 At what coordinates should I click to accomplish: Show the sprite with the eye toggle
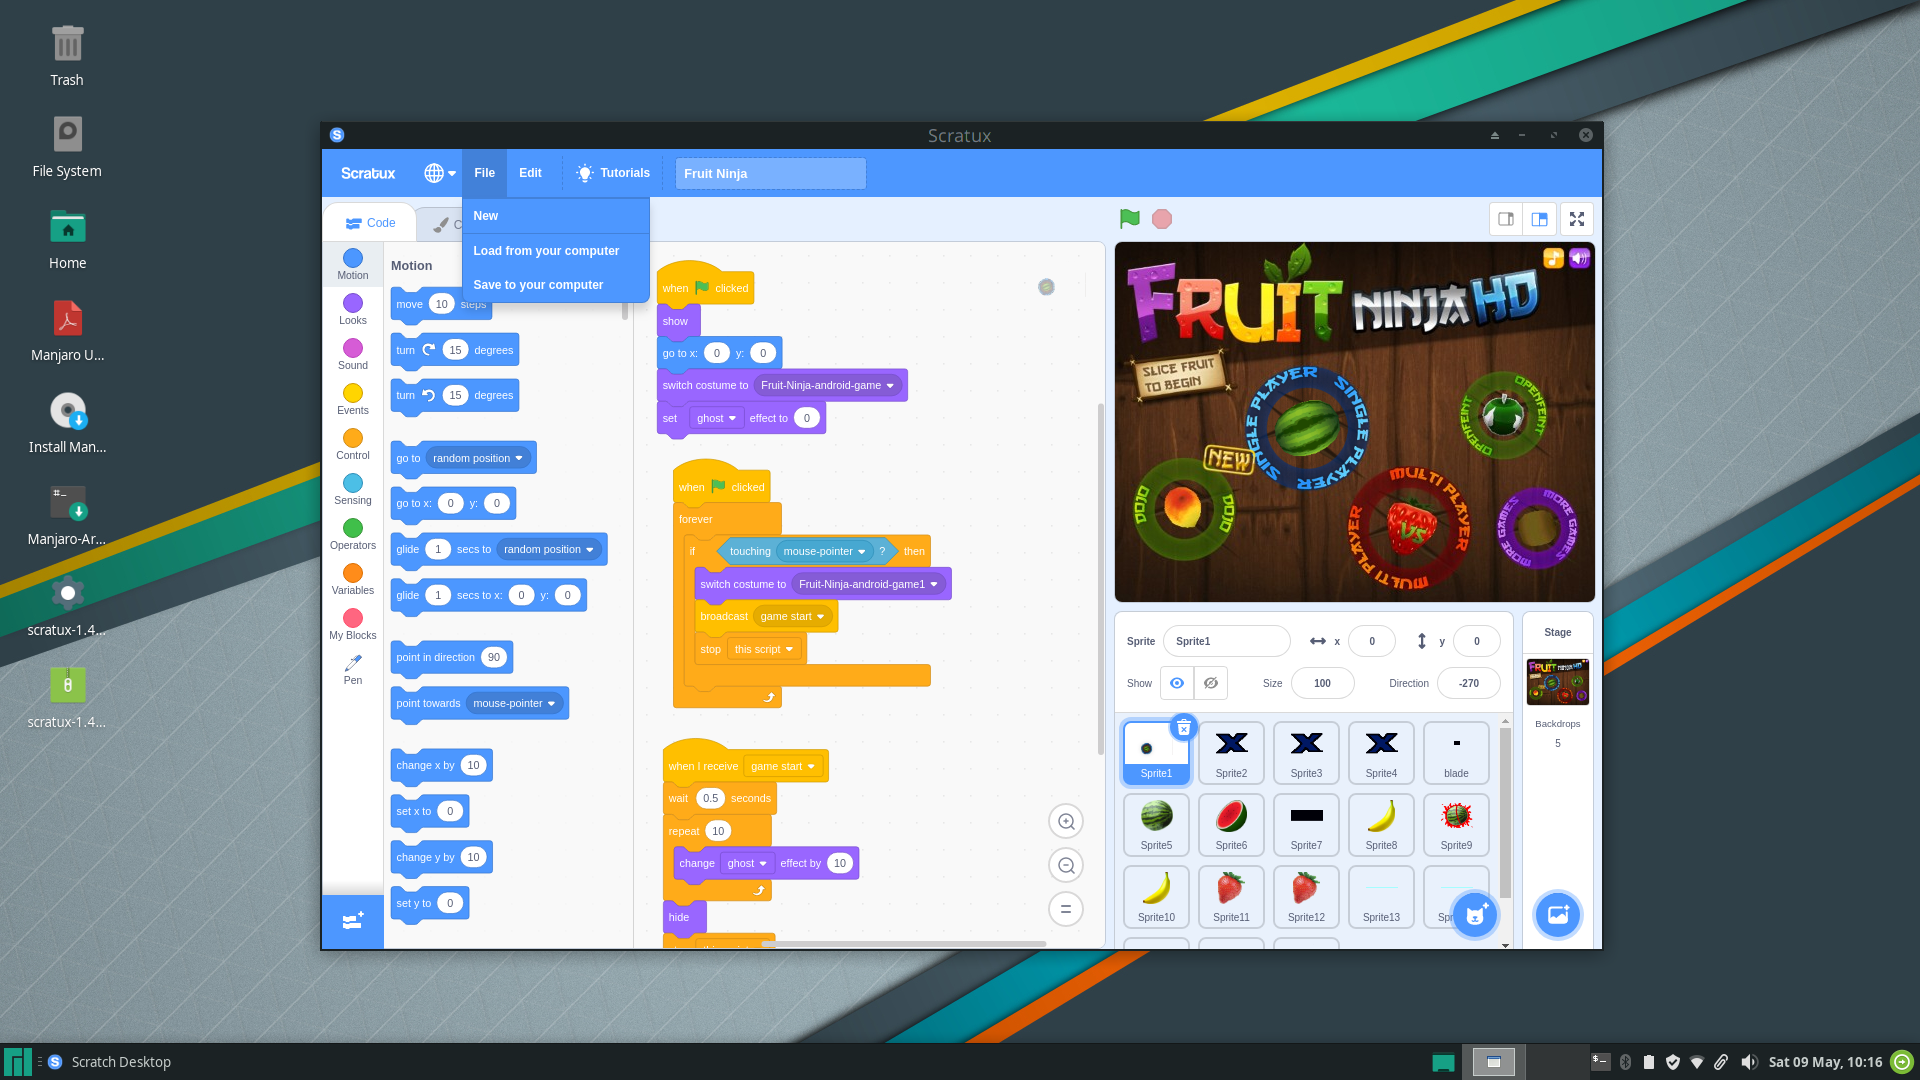click(x=1177, y=683)
